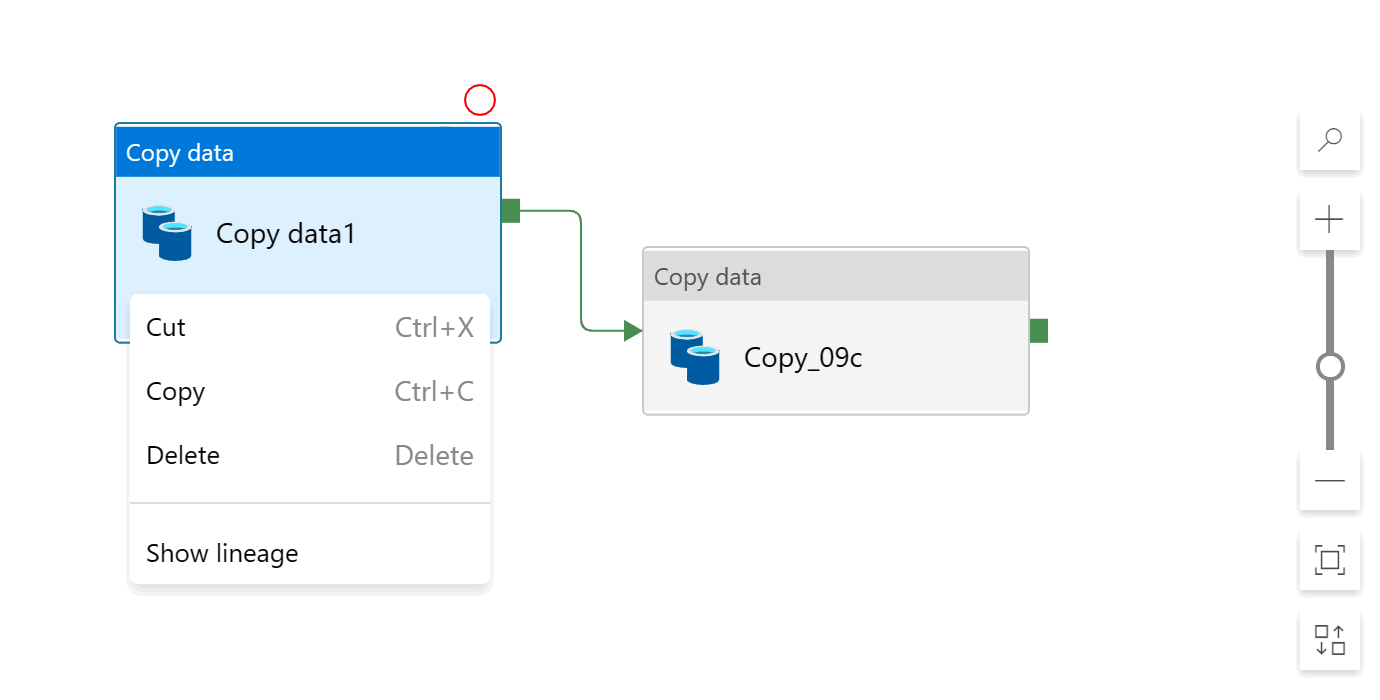The image size is (1380, 700).
Task: Click green output connector on Copy data1
Action: 510,211
